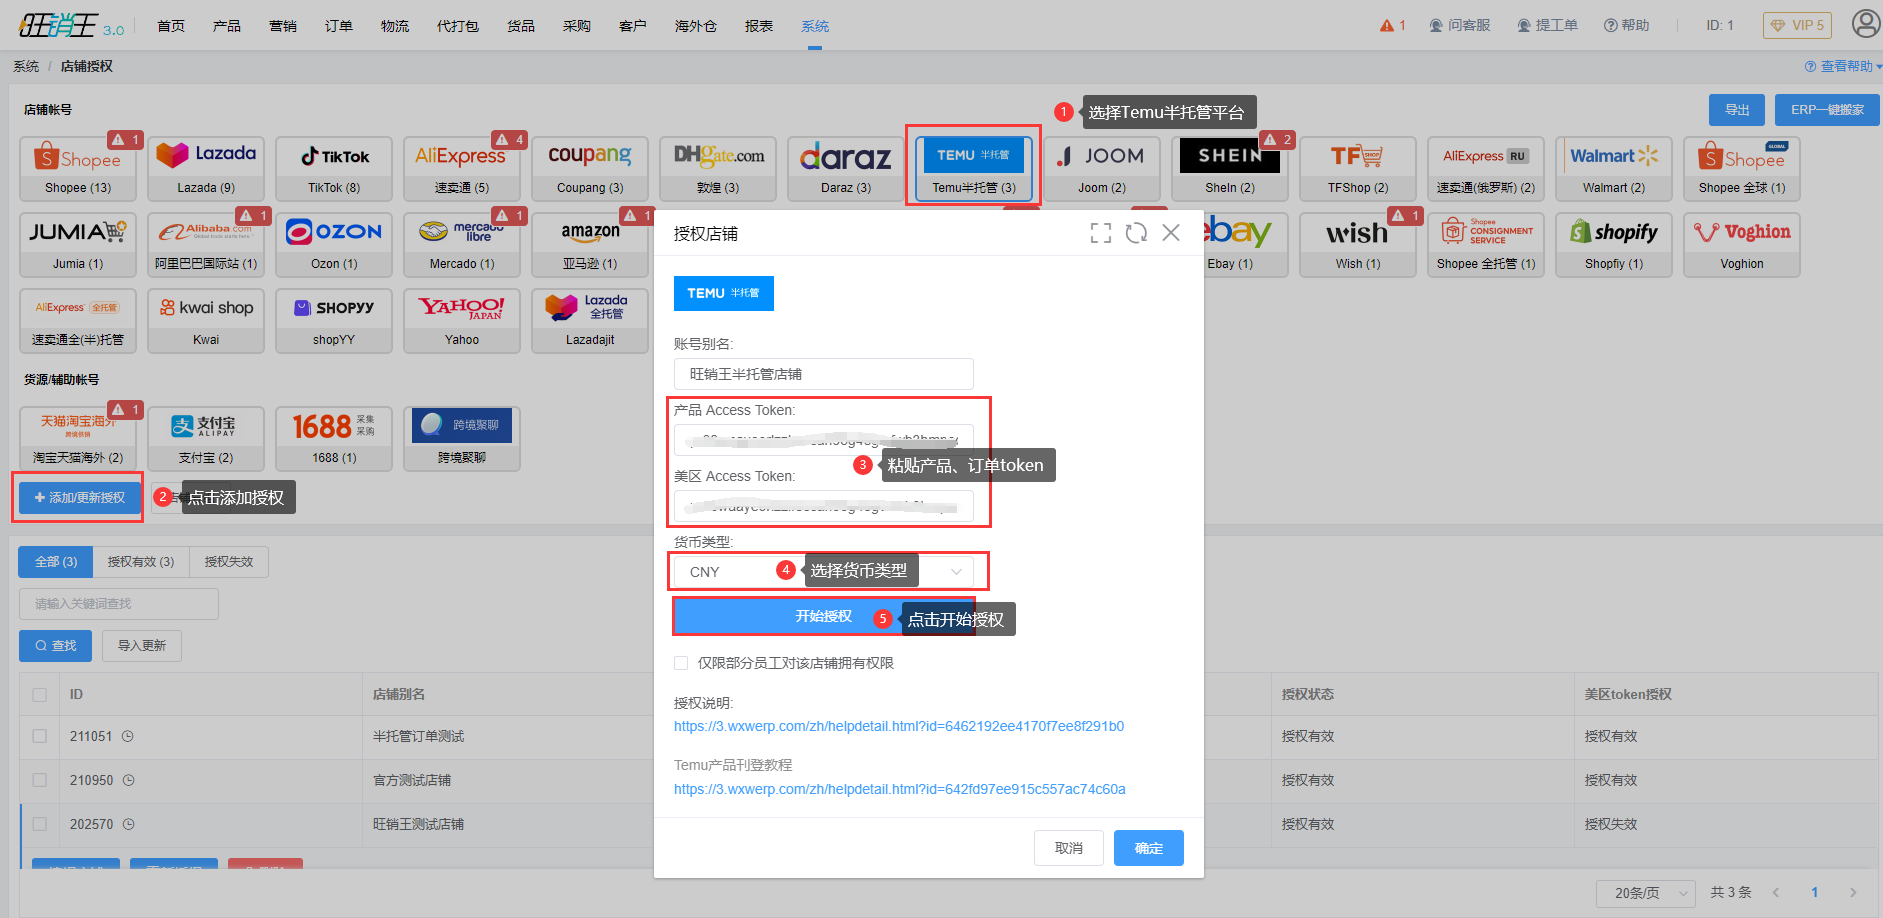Open the Shopee platform tile
The height and width of the screenshot is (918, 1883).
pos(78,168)
